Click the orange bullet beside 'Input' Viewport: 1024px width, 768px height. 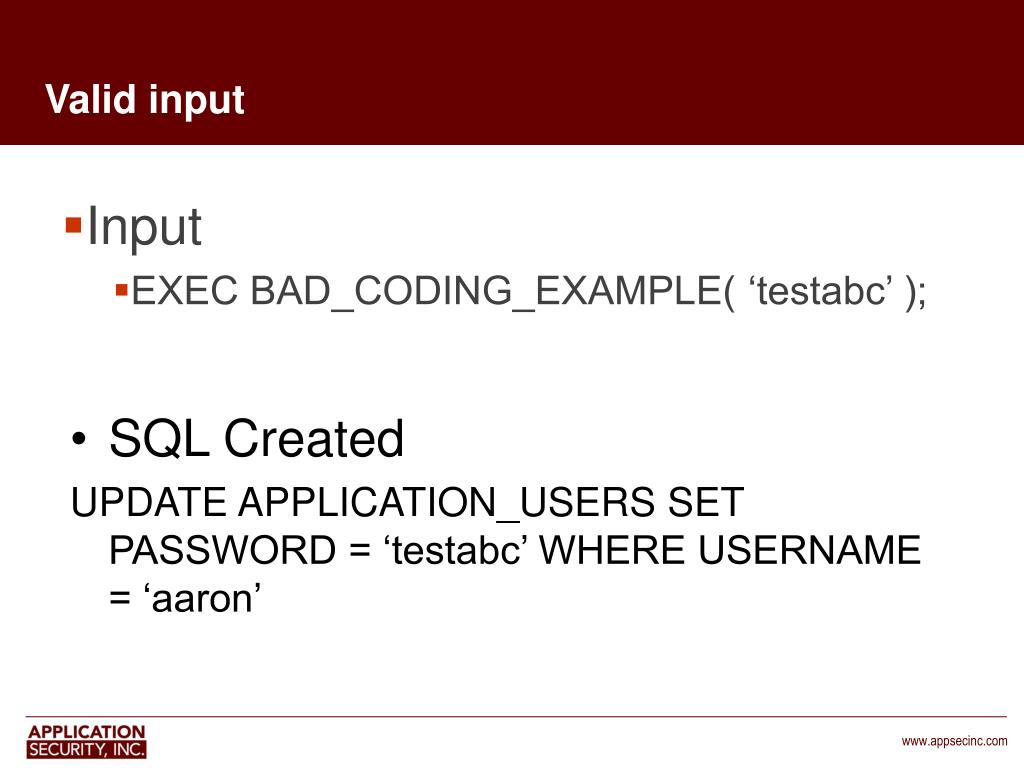click(x=73, y=225)
